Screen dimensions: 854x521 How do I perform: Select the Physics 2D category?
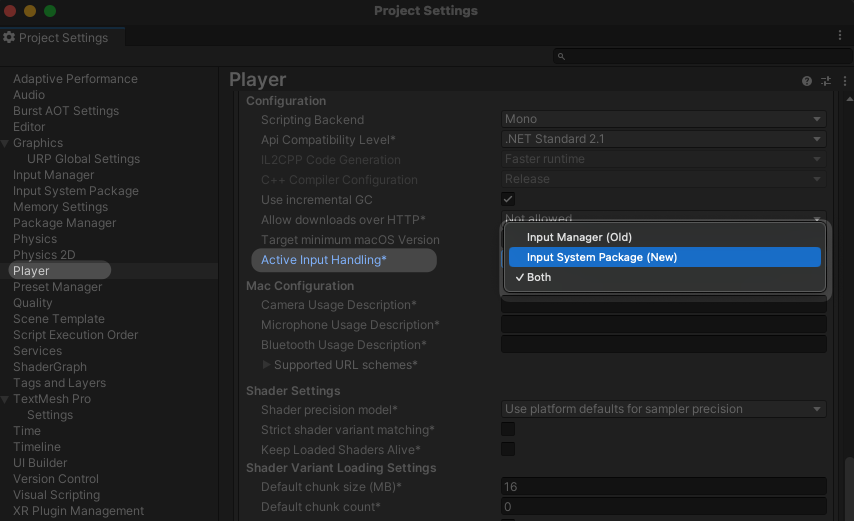44,255
